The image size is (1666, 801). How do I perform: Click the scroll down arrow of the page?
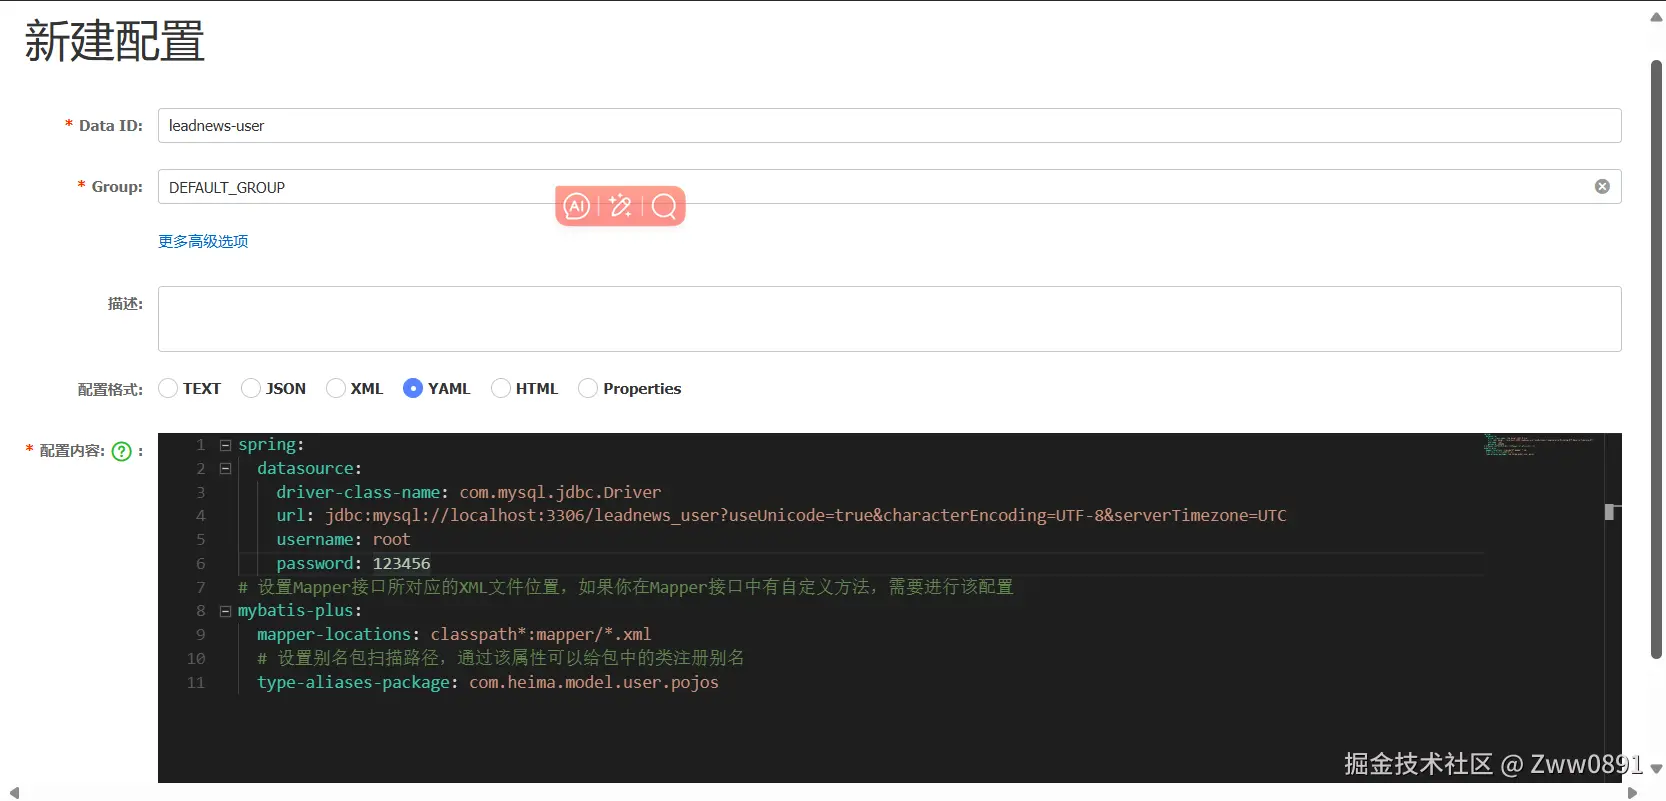pos(1656,769)
